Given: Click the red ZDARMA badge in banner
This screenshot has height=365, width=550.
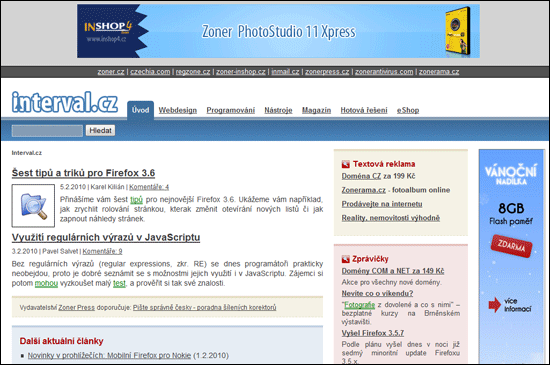Looking at the screenshot, I should (x=511, y=246).
